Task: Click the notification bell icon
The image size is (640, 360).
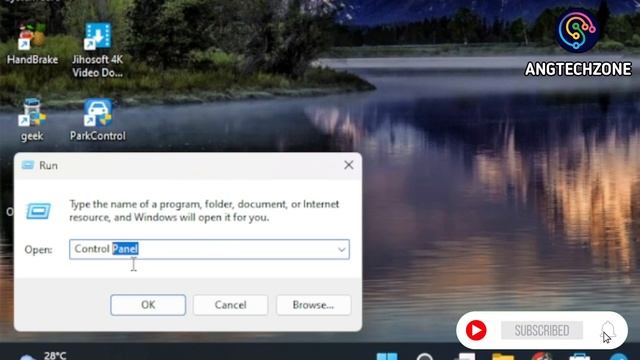Action: (608, 330)
